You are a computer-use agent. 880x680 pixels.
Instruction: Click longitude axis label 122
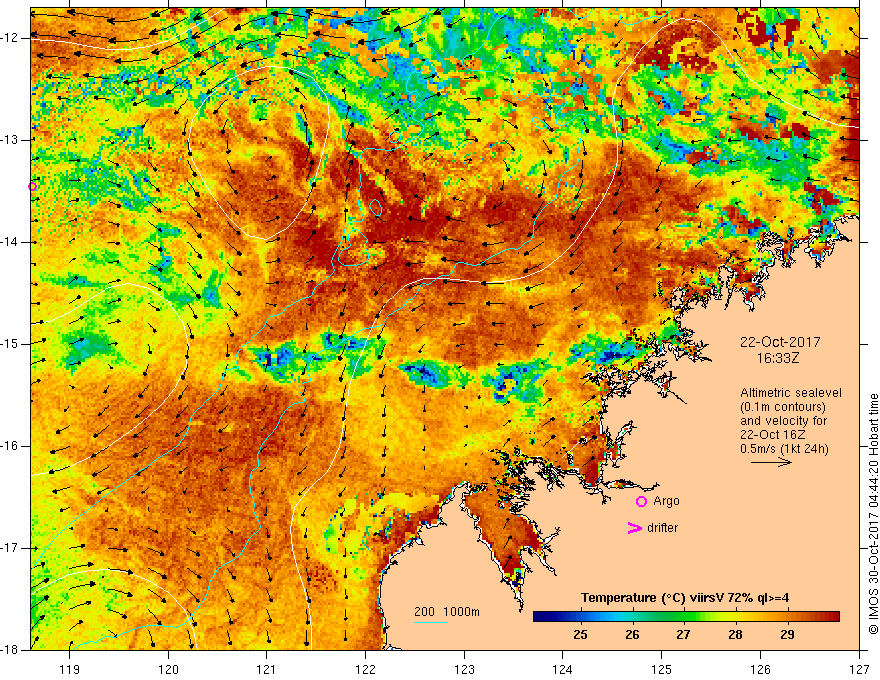point(365,669)
